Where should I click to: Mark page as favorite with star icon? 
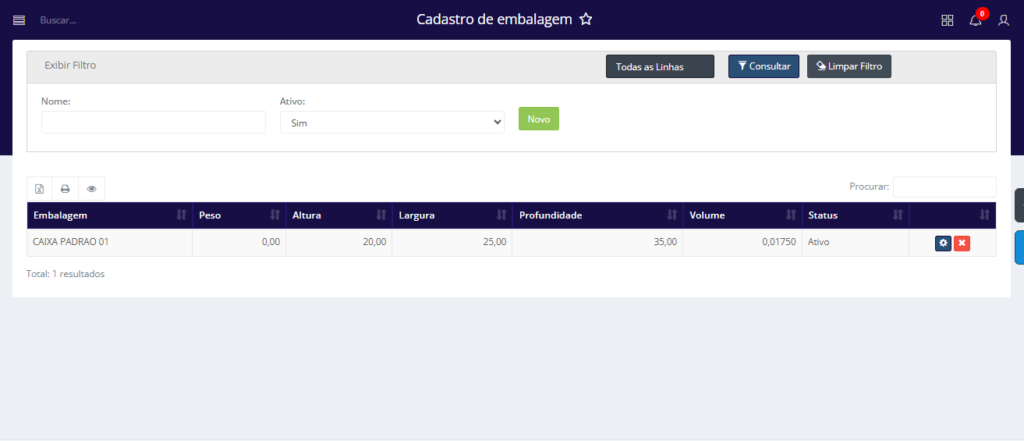pyautogui.click(x=586, y=20)
